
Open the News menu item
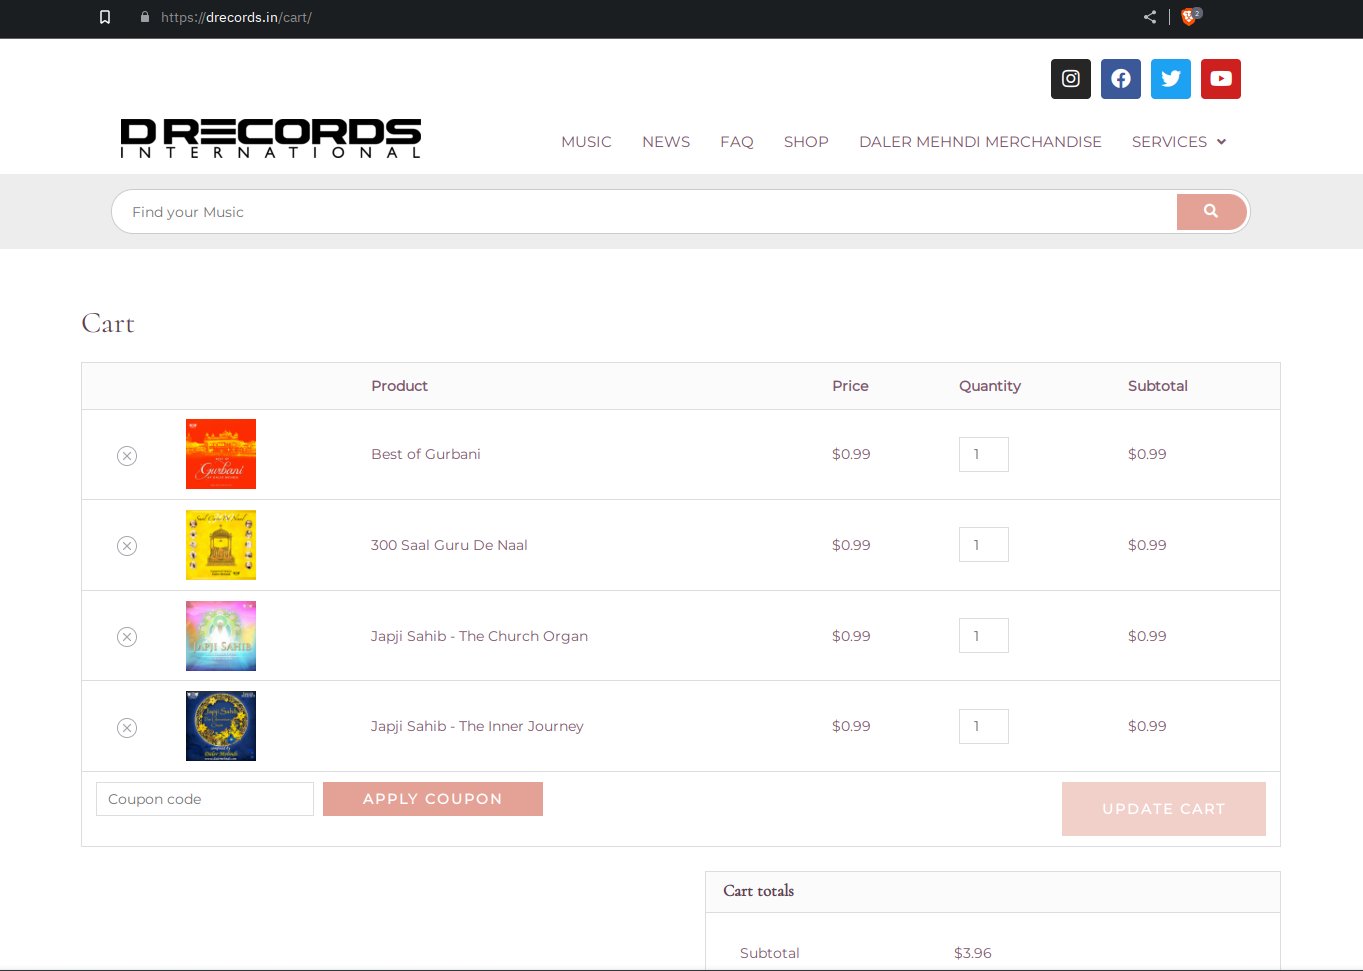[666, 142]
